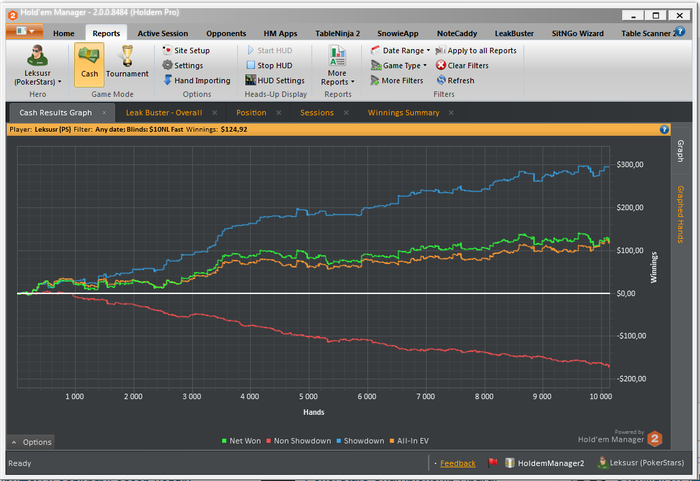
Task: Click the filter bar help icon
Action: point(664,130)
